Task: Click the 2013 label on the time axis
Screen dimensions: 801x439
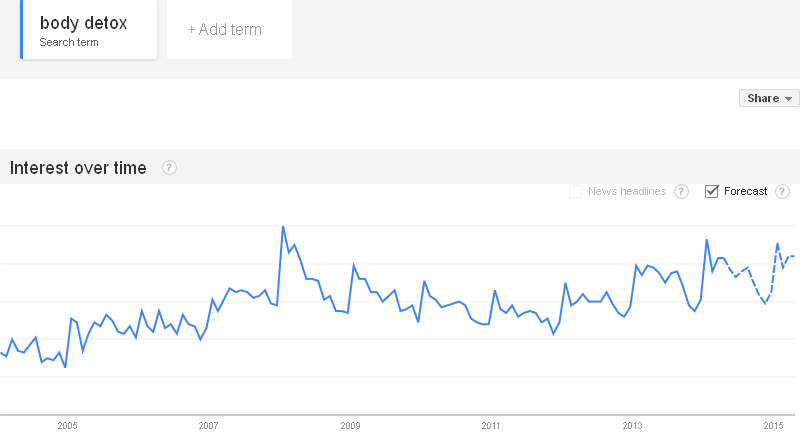Action: point(632,426)
